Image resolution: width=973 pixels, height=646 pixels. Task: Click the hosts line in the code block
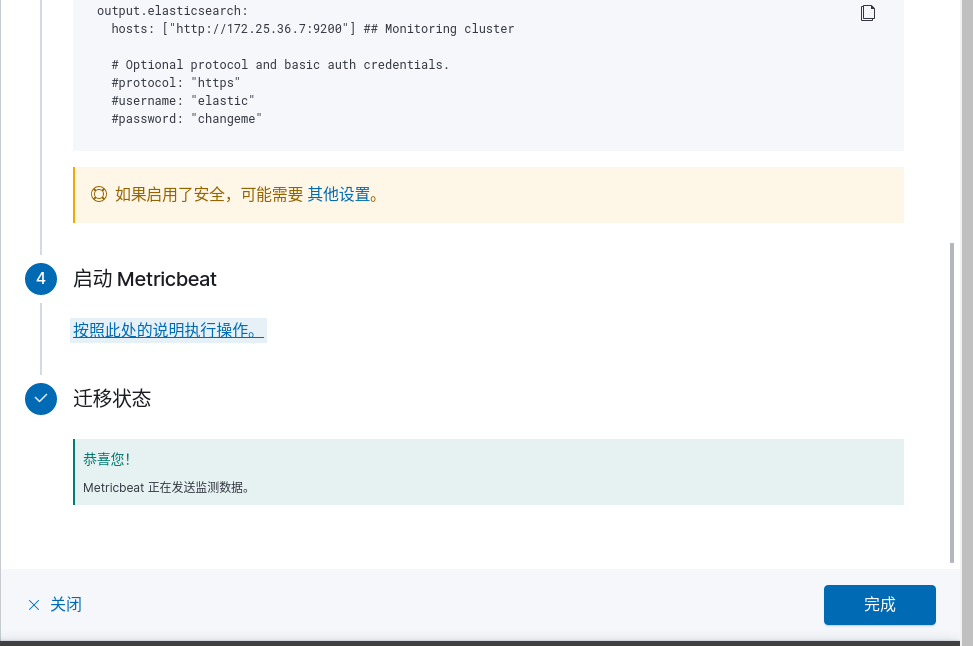tap(313, 29)
